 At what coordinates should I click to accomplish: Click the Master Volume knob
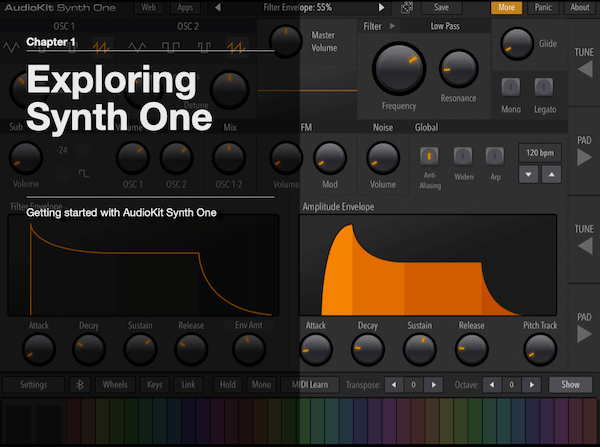pos(286,41)
